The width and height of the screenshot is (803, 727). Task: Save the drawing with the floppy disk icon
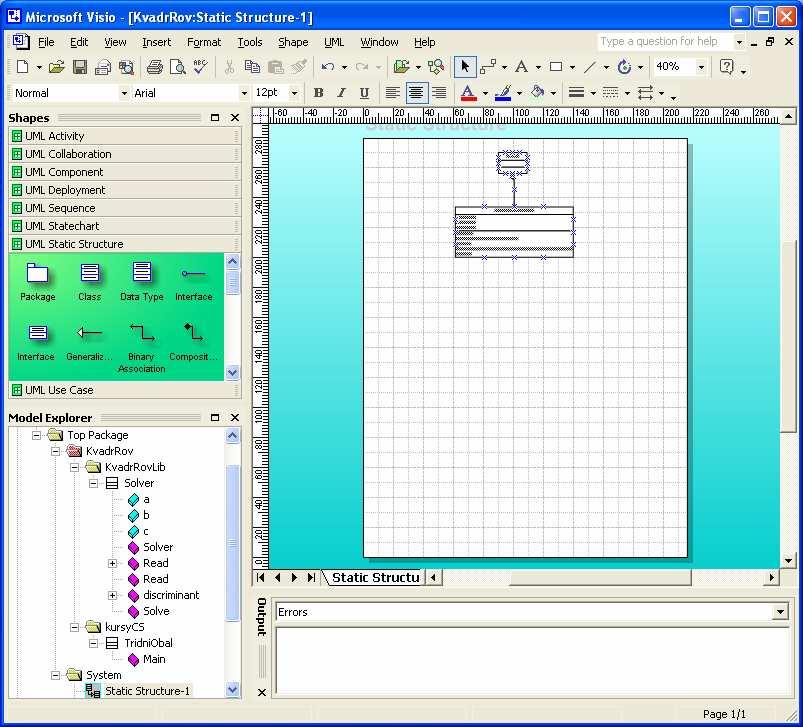click(79, 67)
